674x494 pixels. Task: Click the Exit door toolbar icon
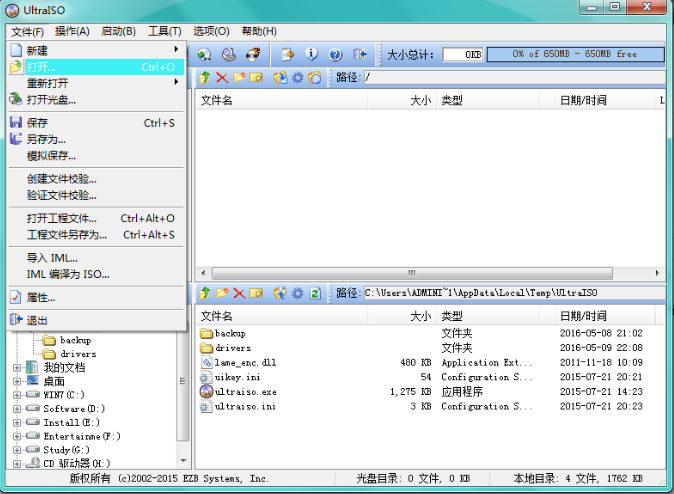coord(360,54)
